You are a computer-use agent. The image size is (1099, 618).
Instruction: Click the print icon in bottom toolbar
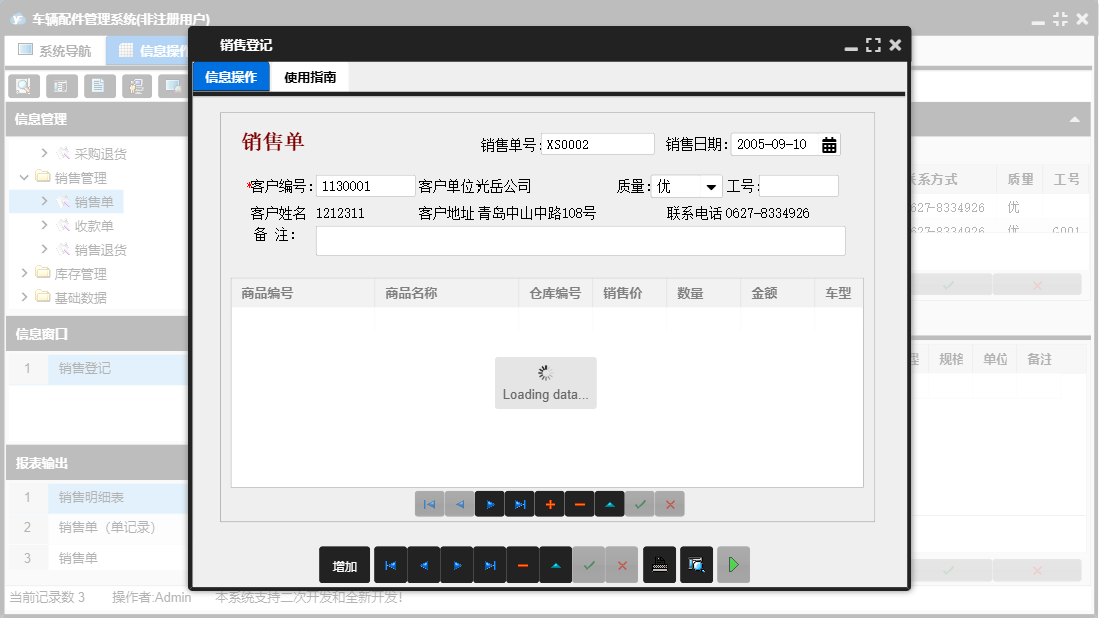click(659, 565)
